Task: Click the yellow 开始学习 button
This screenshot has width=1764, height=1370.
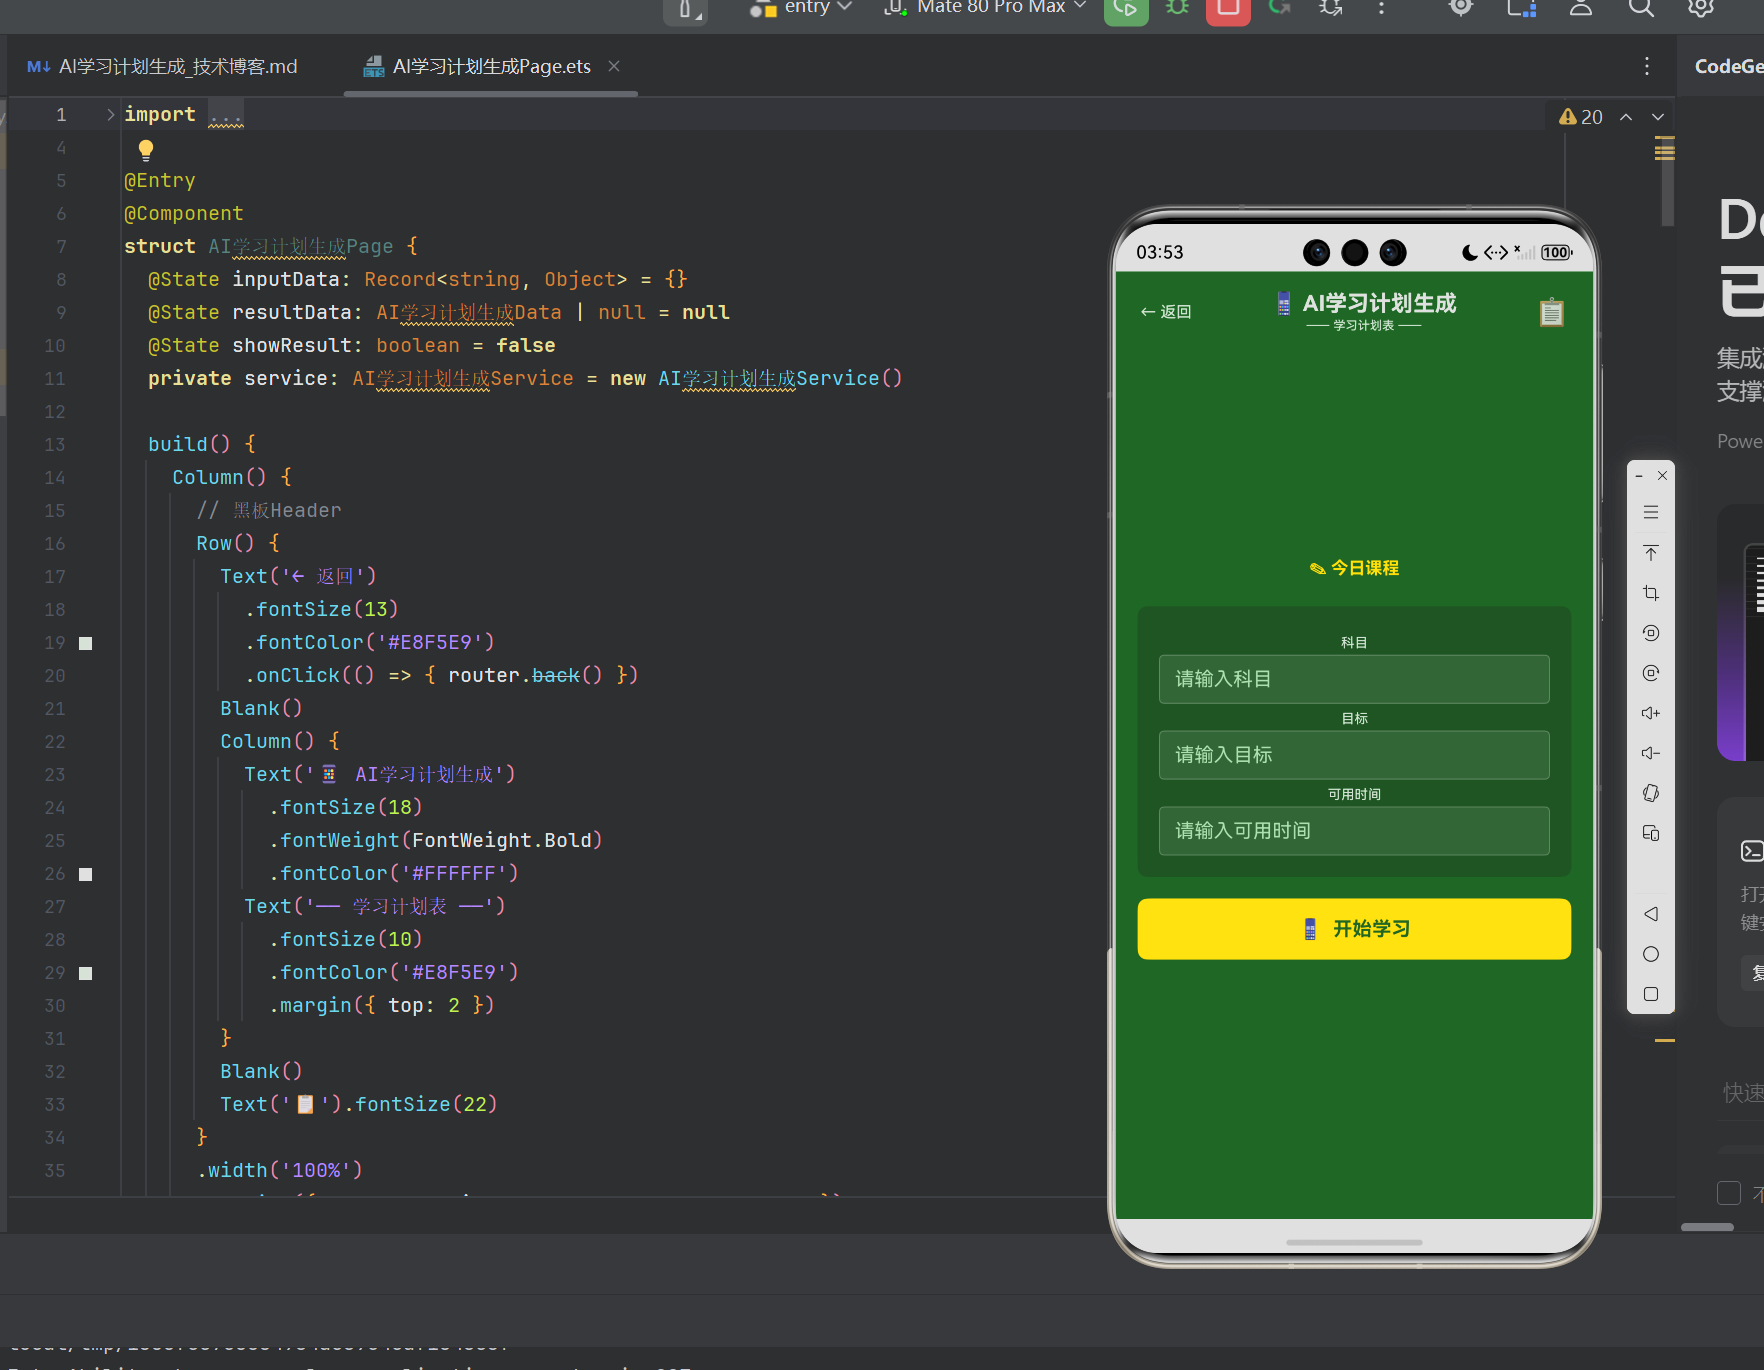Action: tap(1354, 929)
